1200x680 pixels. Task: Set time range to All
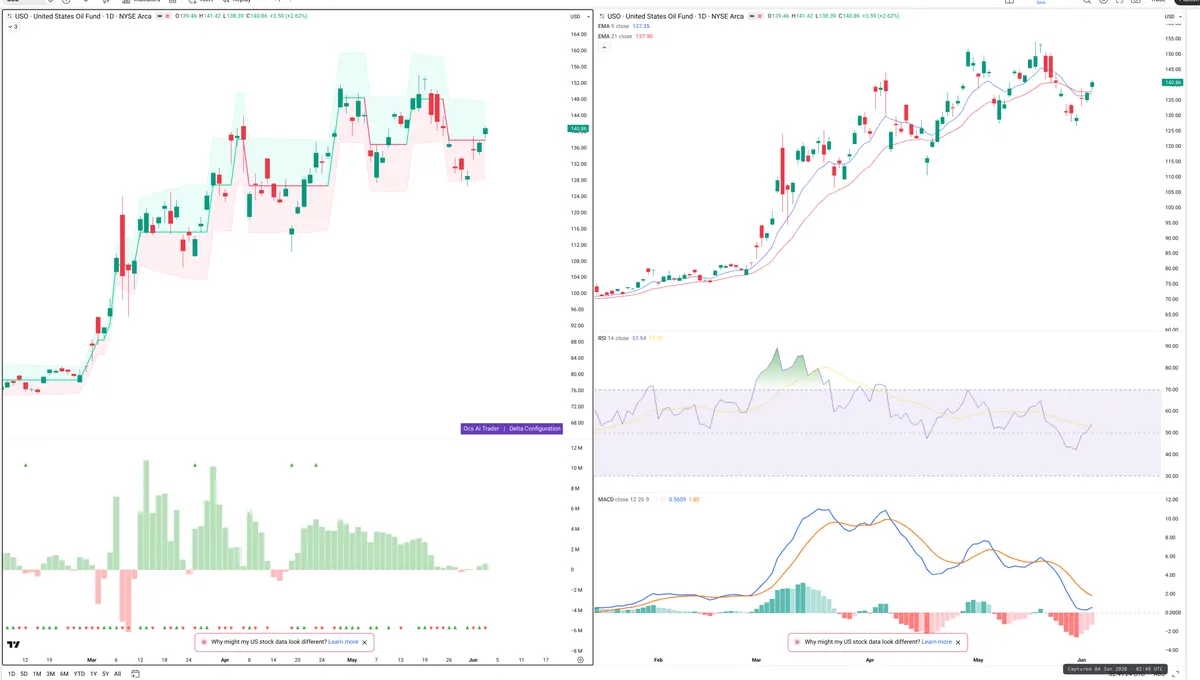(x=117, y=674)
